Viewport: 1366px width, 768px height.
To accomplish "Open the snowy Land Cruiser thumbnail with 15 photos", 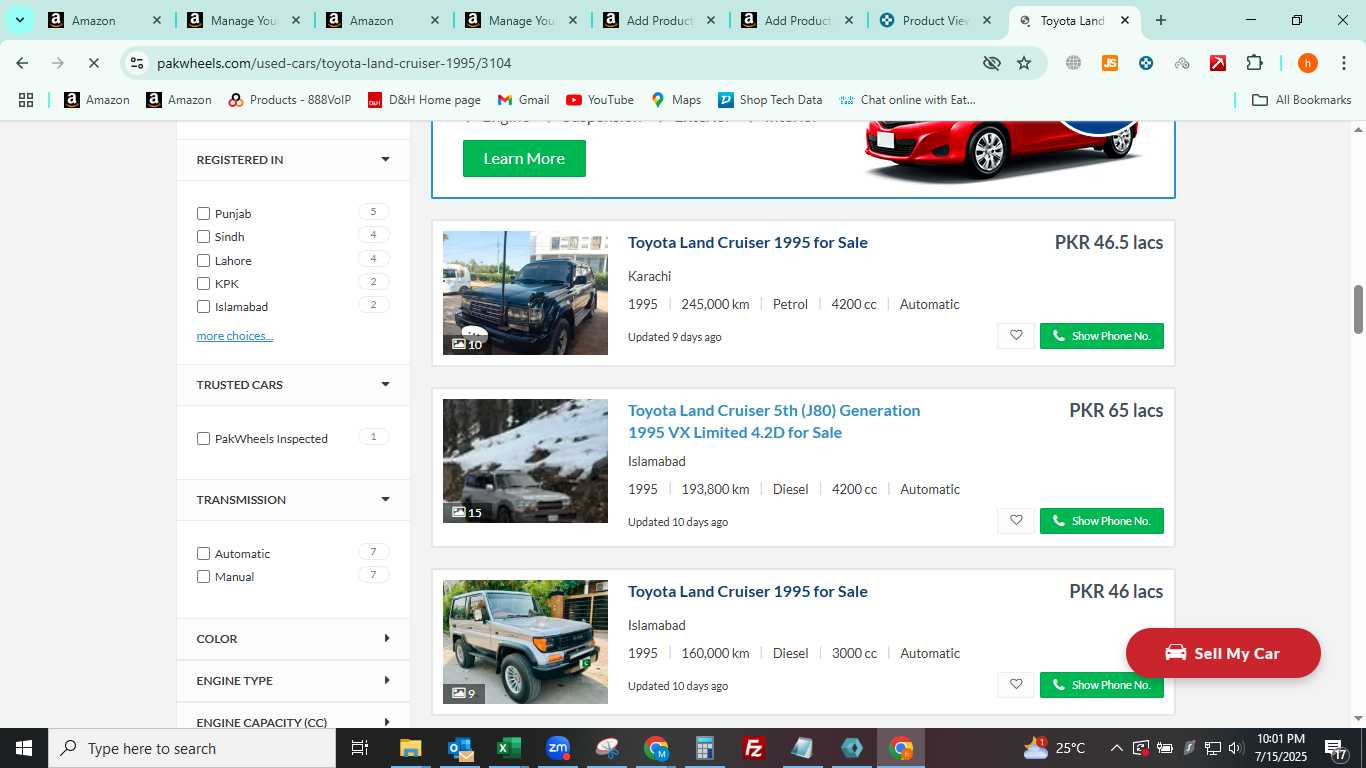I will (x=525, y=461).
